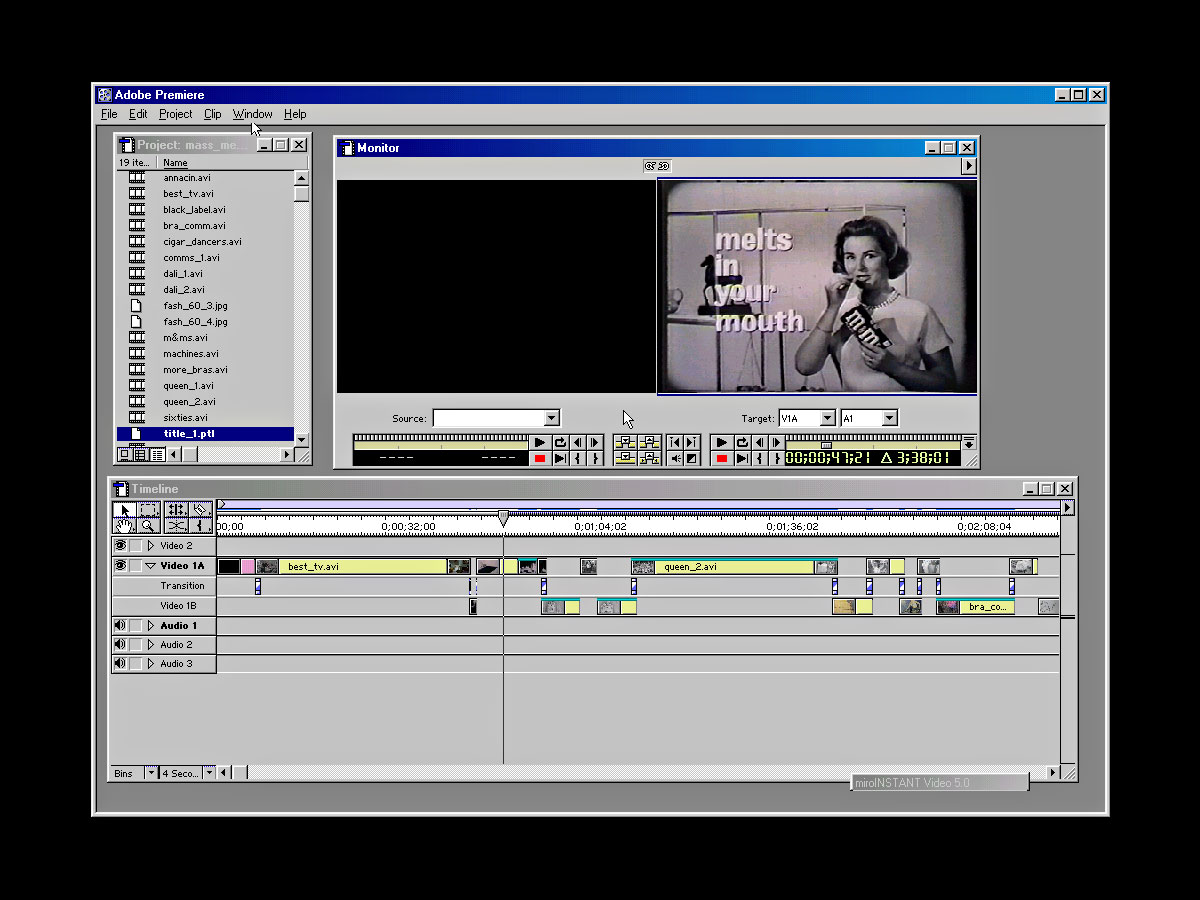Select the In Point tool in Timeline

[200, 526]
